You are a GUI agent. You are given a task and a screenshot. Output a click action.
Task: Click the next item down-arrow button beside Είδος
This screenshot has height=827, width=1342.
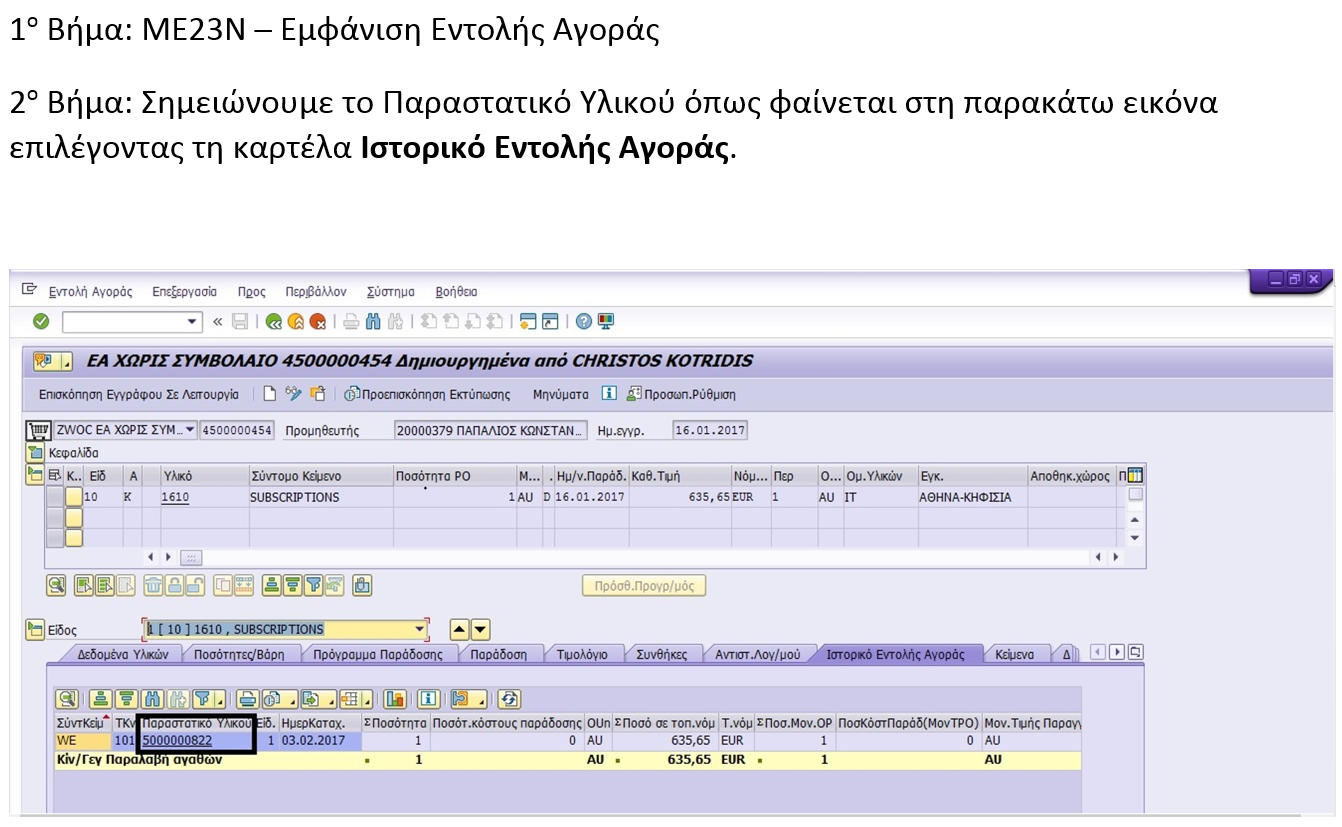point(481,629)
